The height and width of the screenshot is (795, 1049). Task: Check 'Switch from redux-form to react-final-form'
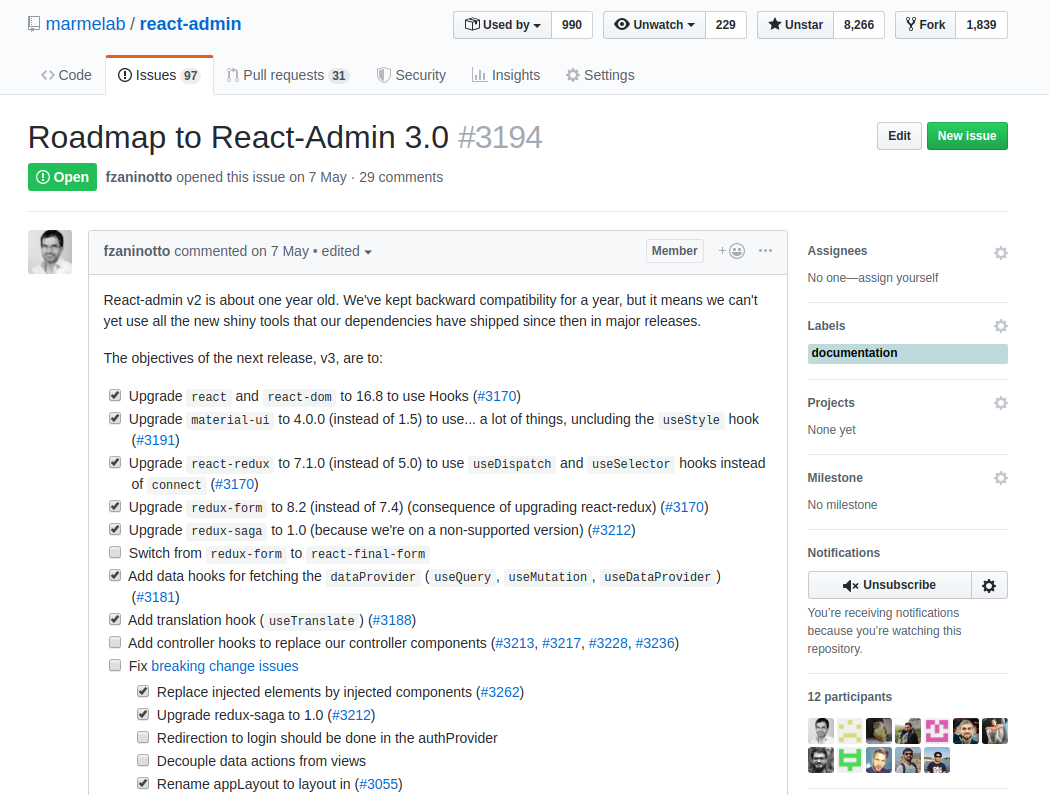click(x=115, y=552)
